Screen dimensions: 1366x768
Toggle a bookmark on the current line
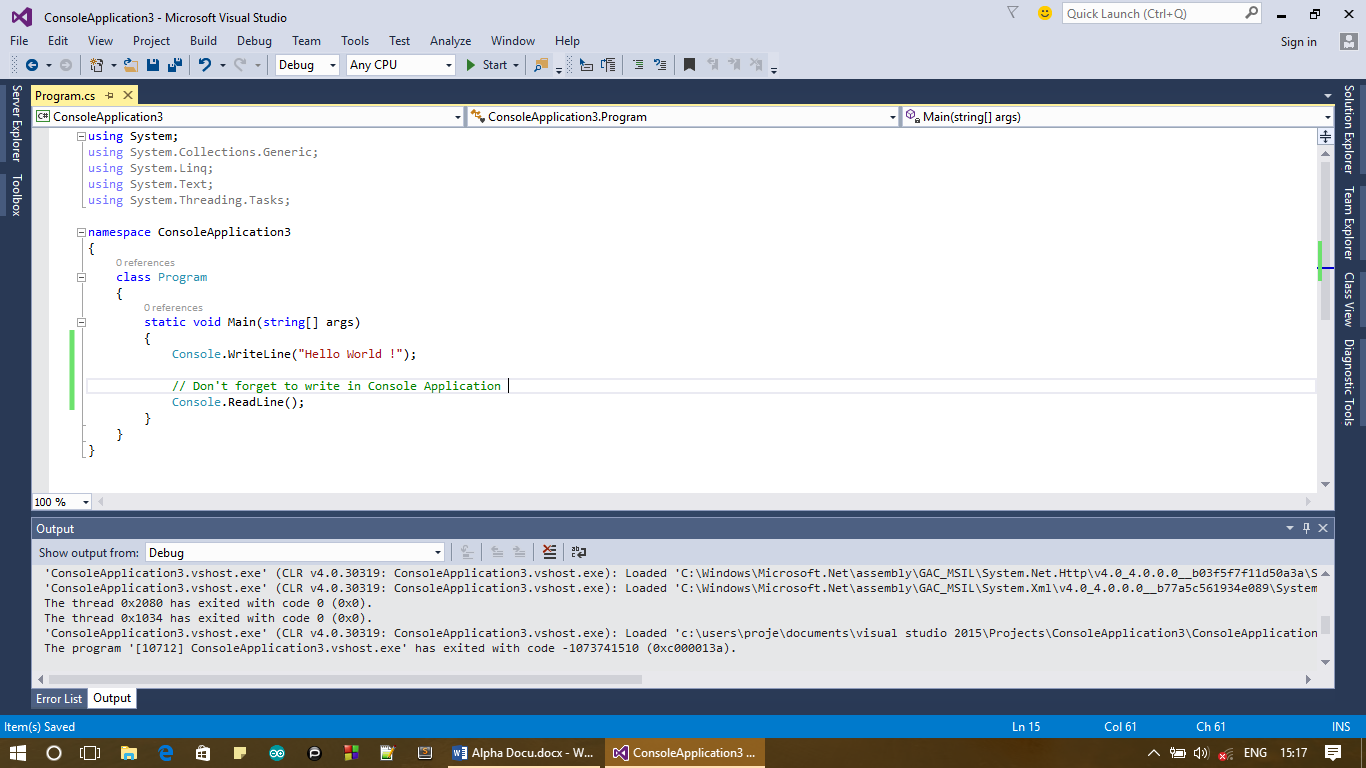[689, 64]
